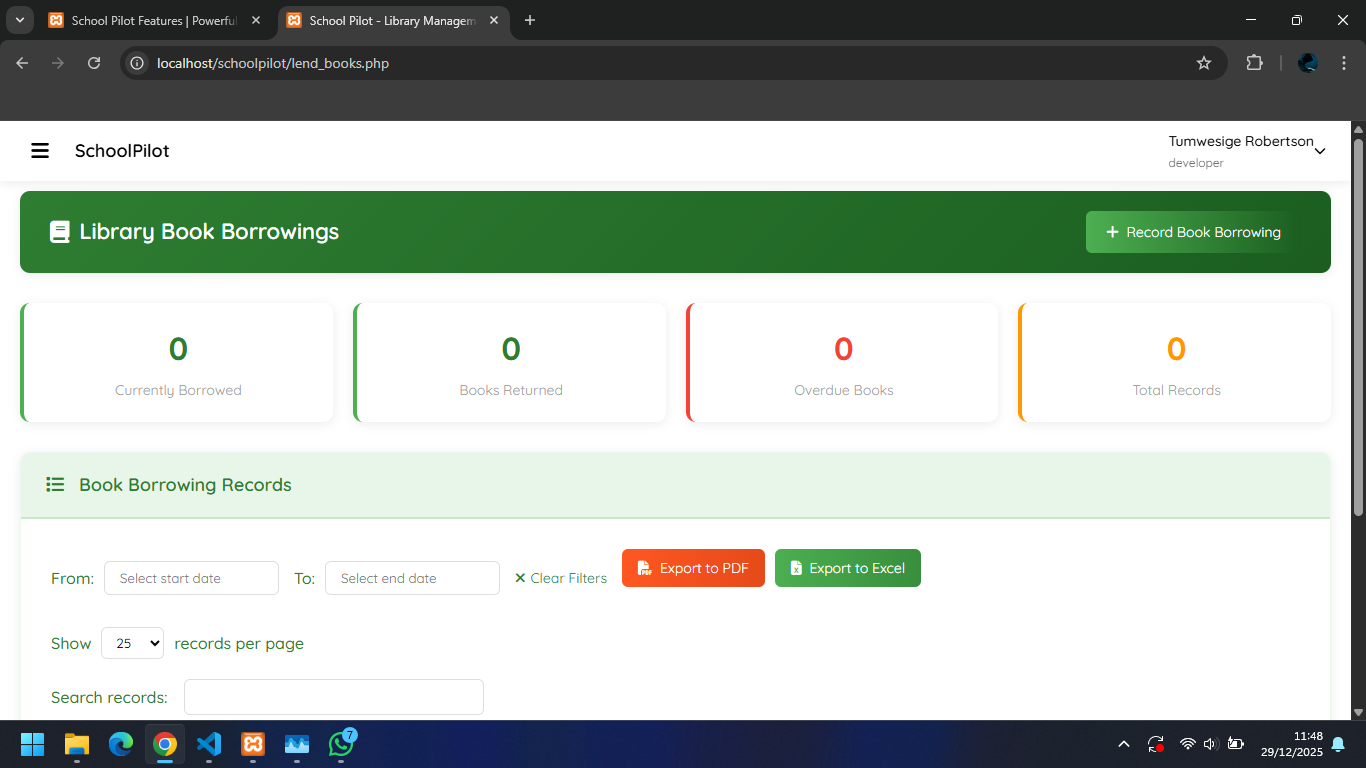Image resolution: width=1366 pixels, height=768 pixels.
Task: Open the Chrome profile avatar
Action: pos(1308,63)
